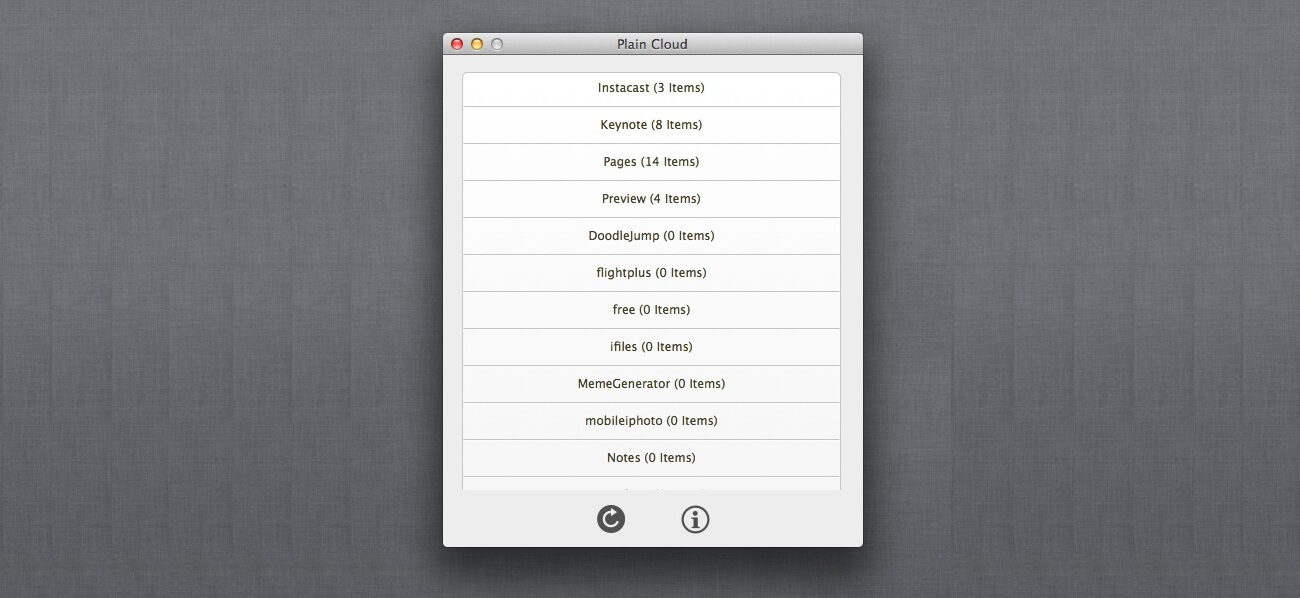Image resolution: width=1300 pixels, height=598 pixels.
Task: Choose Preview (4 Items)
Action: pos(651,199)
